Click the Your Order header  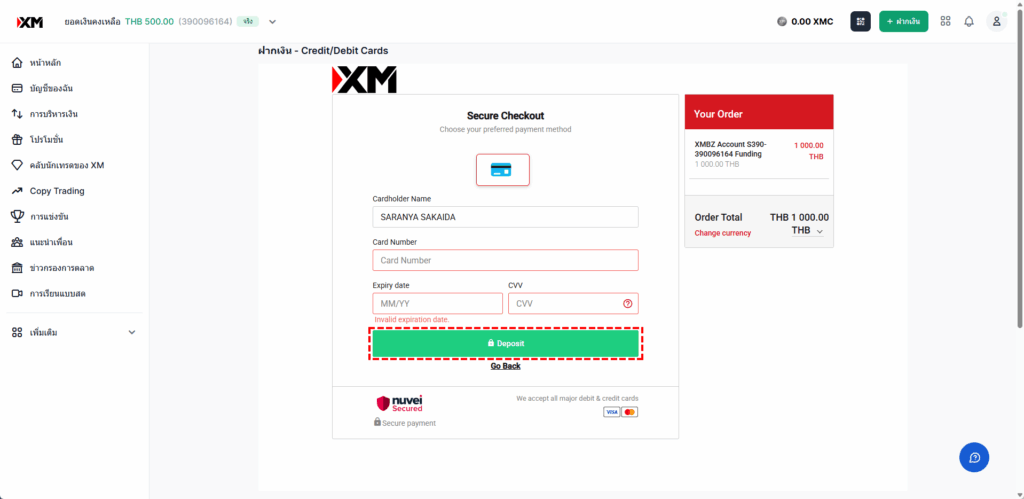click(x=759, y=114)
